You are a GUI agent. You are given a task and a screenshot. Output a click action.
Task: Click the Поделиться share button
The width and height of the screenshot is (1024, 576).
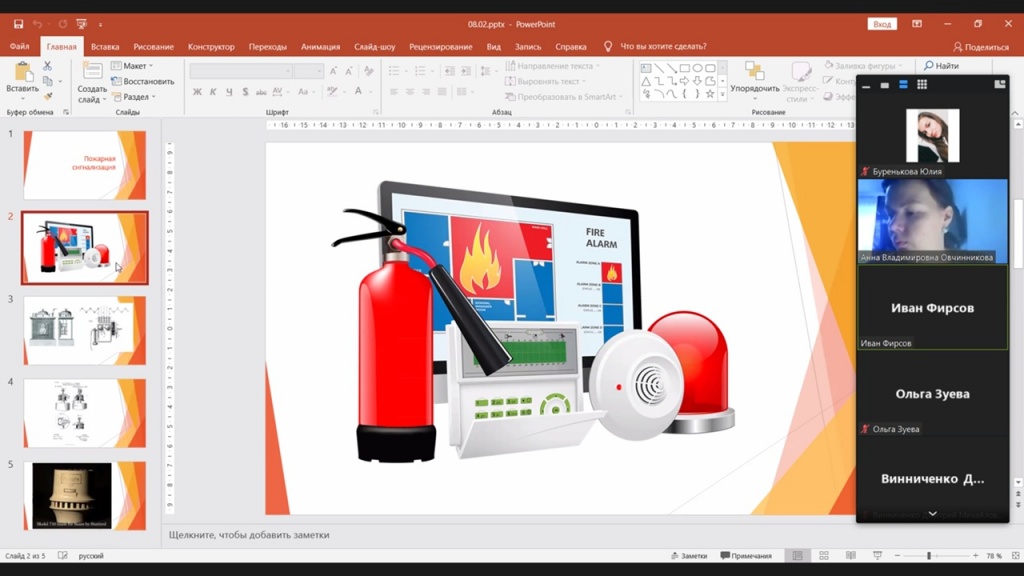981,47
